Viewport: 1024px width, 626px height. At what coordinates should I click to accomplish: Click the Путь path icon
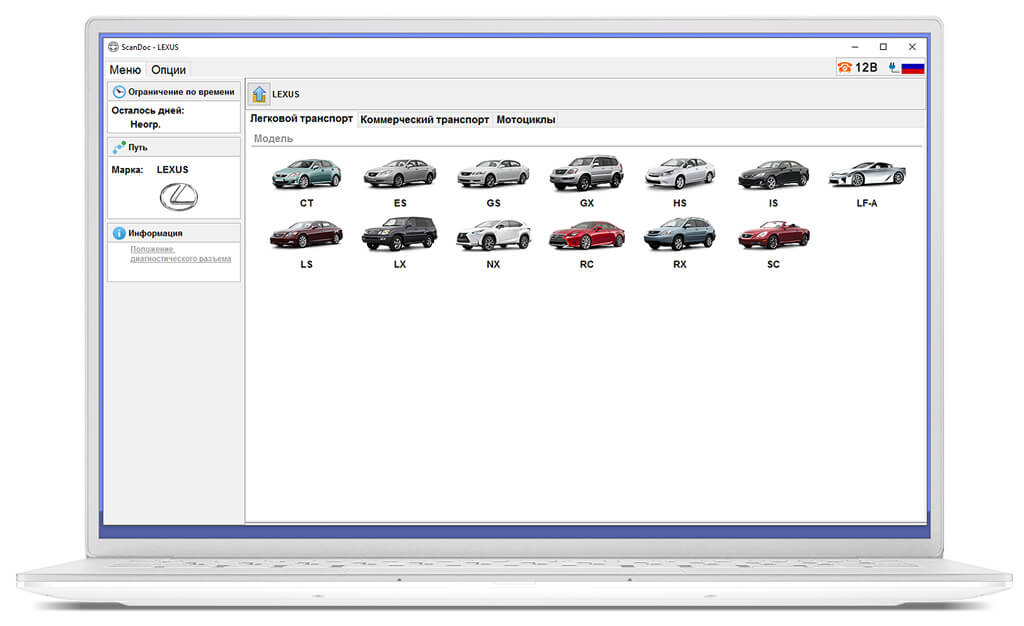point(119,148)
